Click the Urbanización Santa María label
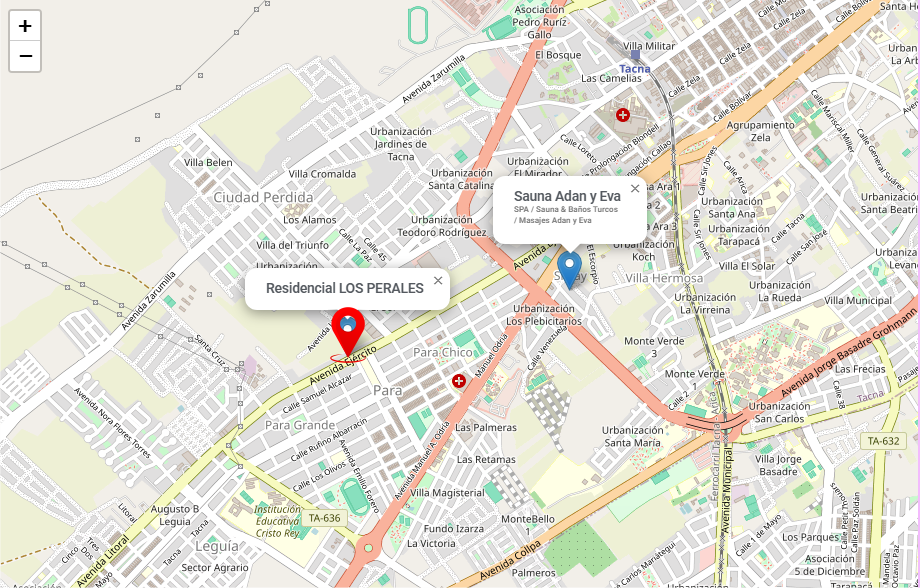Image resolution: width=920 pixels, height=588 pixels. pos(632,436)
